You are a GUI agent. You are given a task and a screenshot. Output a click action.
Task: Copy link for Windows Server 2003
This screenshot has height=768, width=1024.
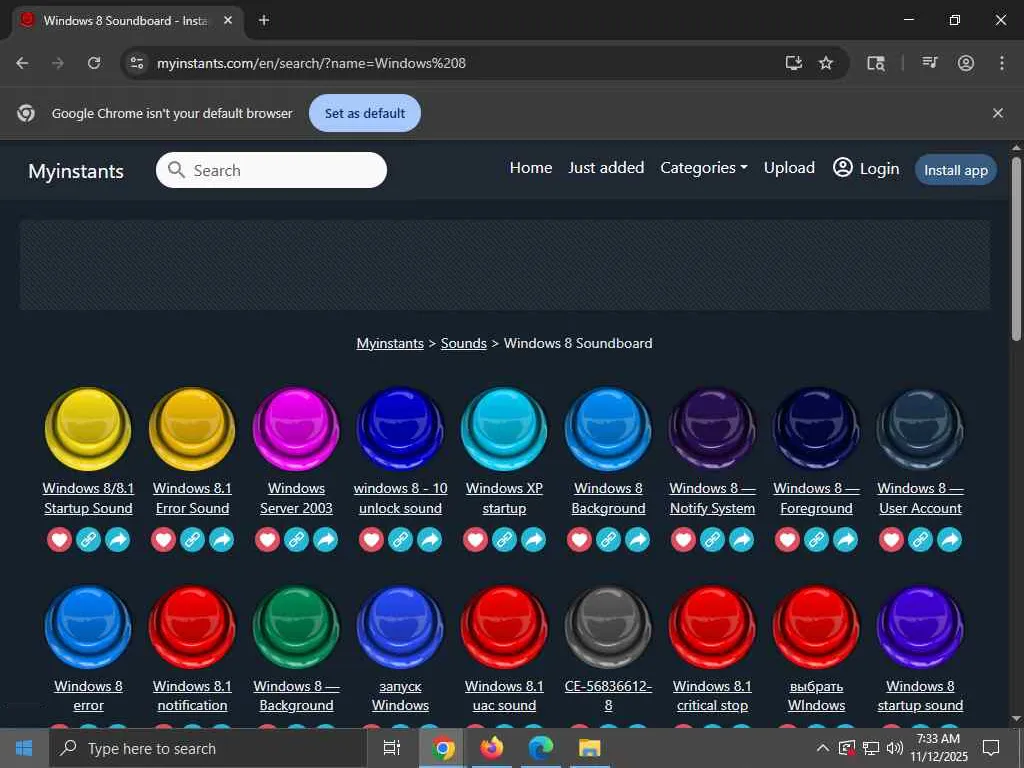coord(296,539)
